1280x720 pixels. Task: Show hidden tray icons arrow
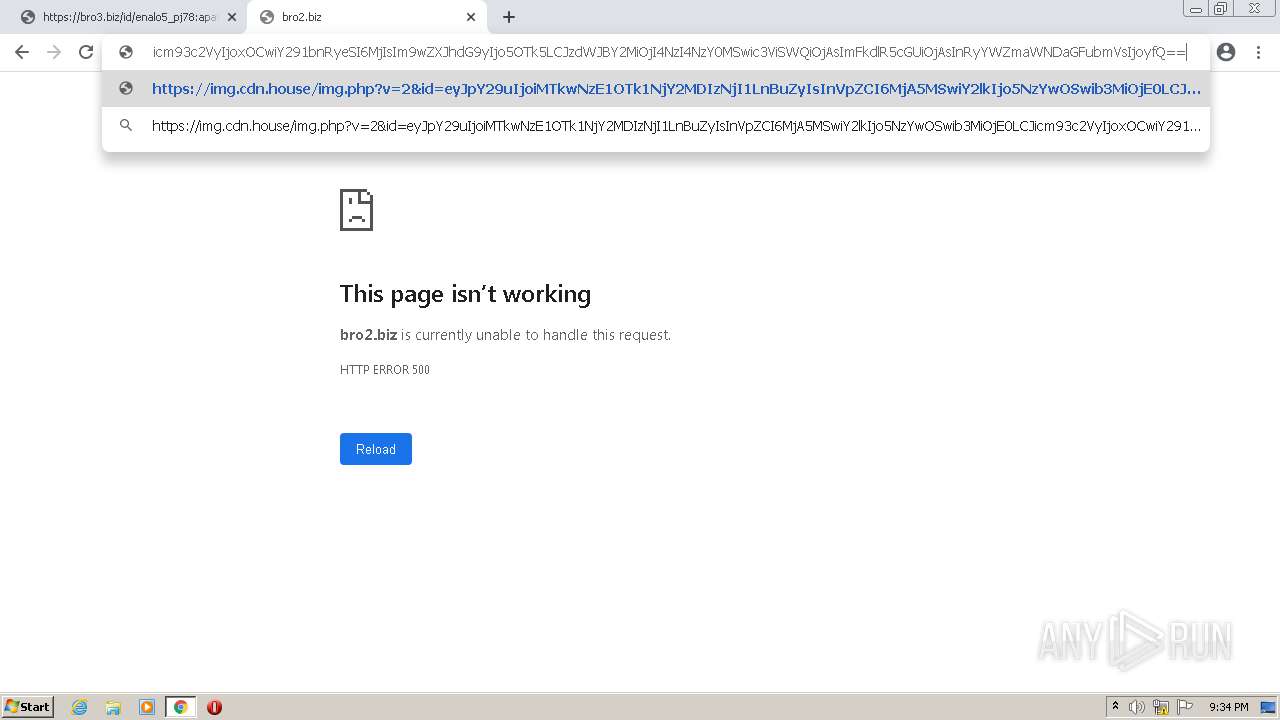[x=1115, y=707]
